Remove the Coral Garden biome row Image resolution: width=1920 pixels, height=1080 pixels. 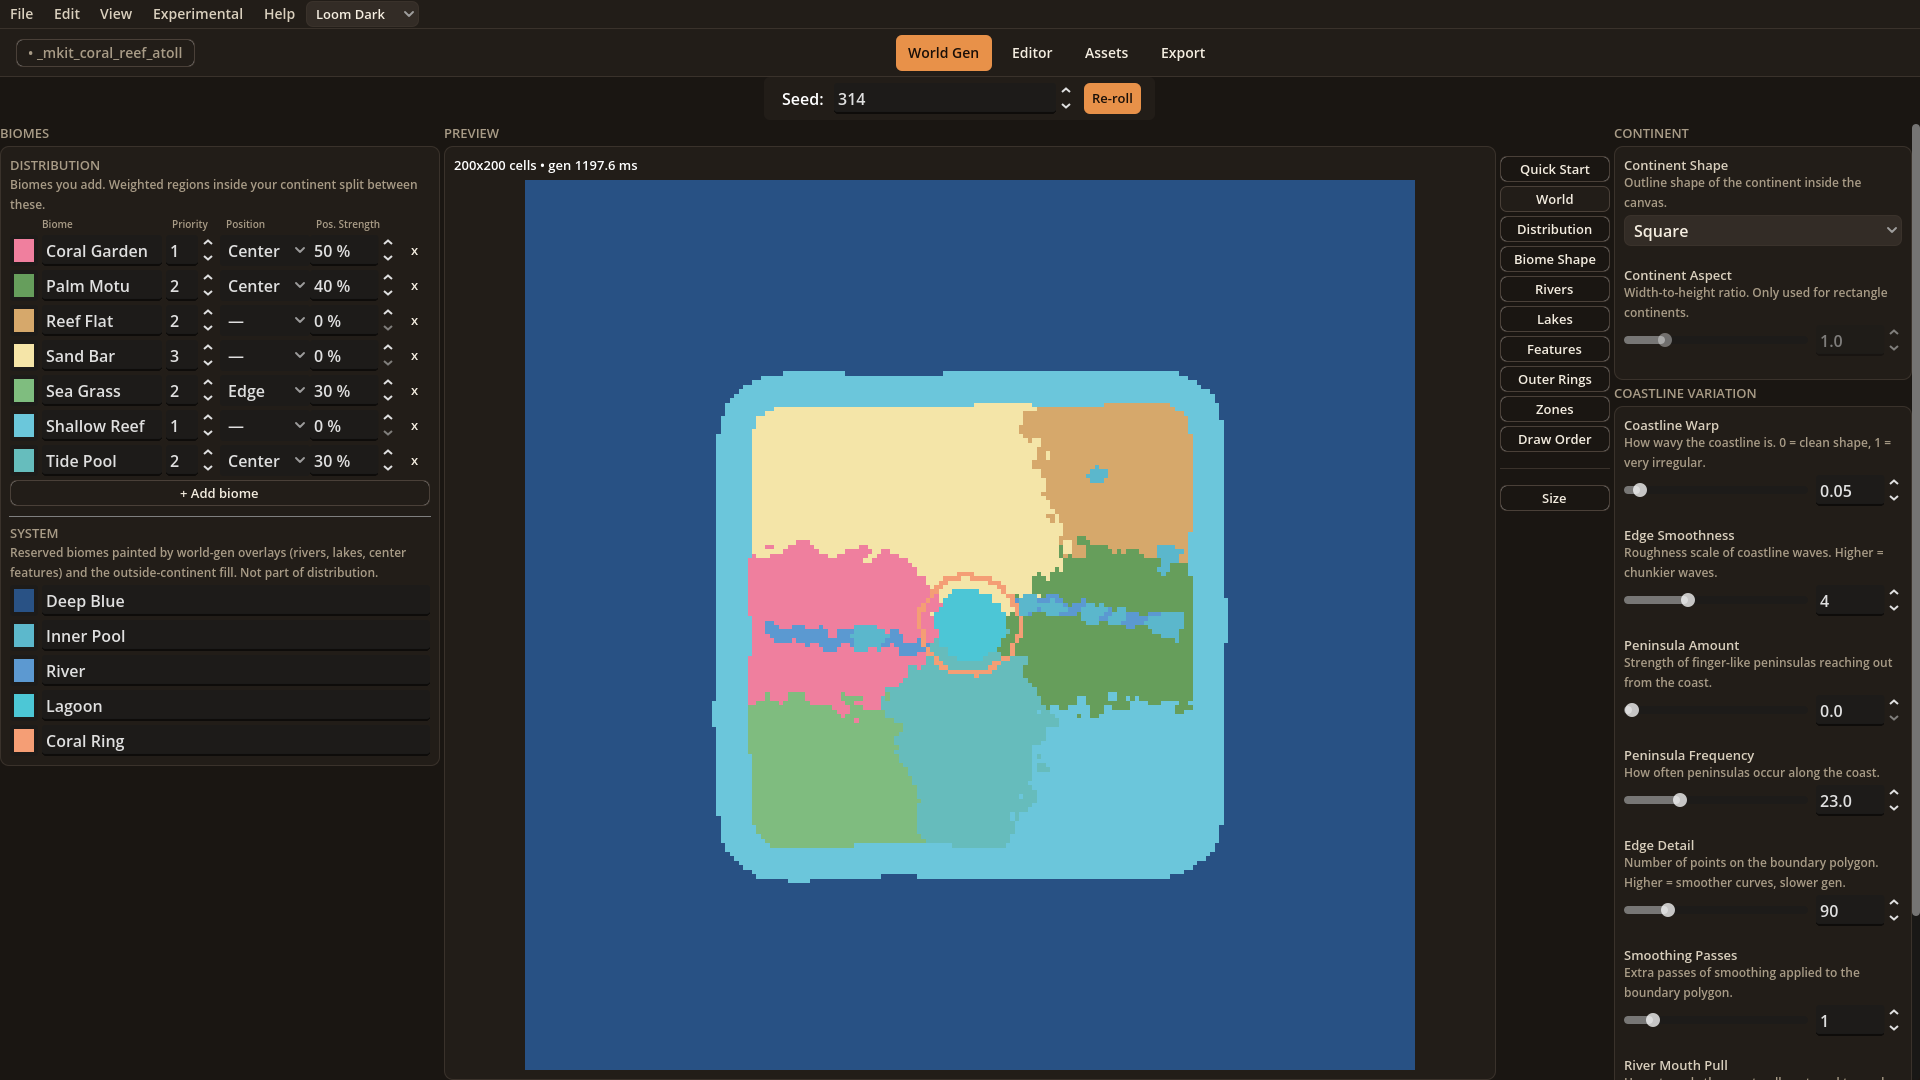tap(414, 251)
